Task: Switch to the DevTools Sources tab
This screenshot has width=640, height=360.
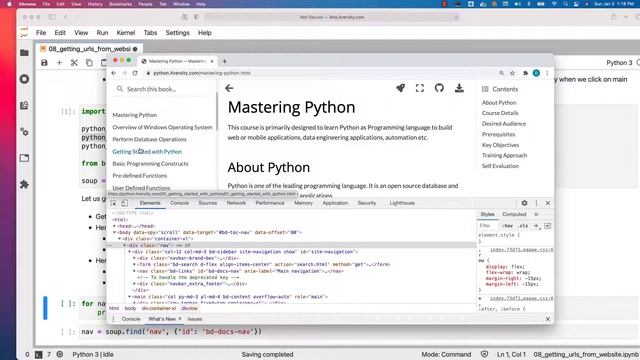Action: (x=208, y=203)
